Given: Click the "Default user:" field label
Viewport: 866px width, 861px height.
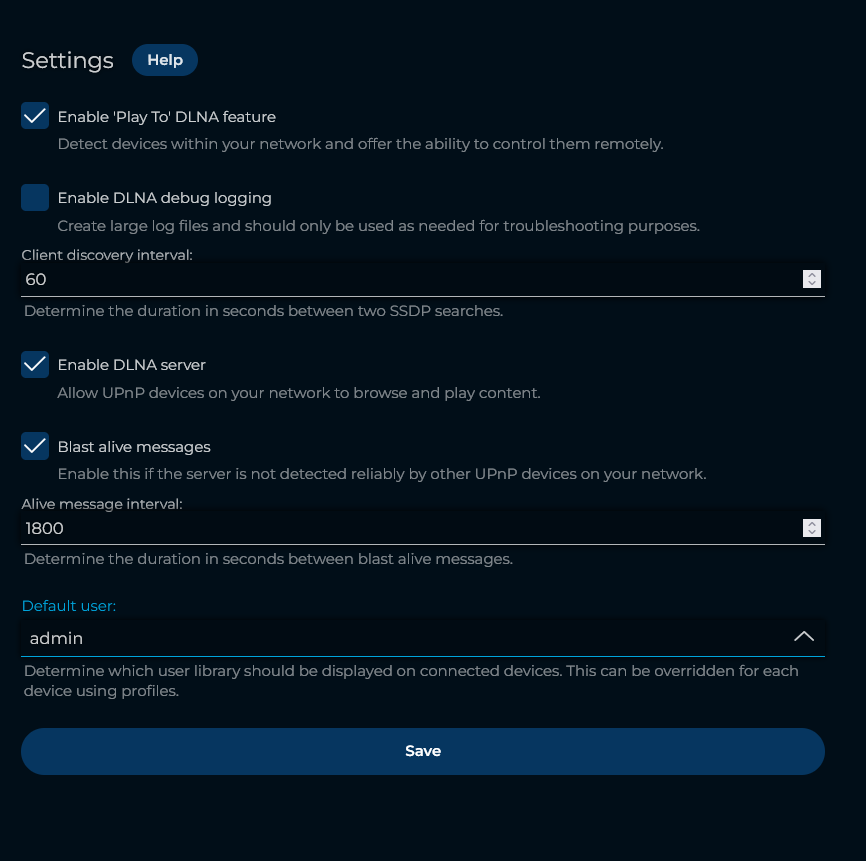Looking at the screenshot, I should point(69,606).
